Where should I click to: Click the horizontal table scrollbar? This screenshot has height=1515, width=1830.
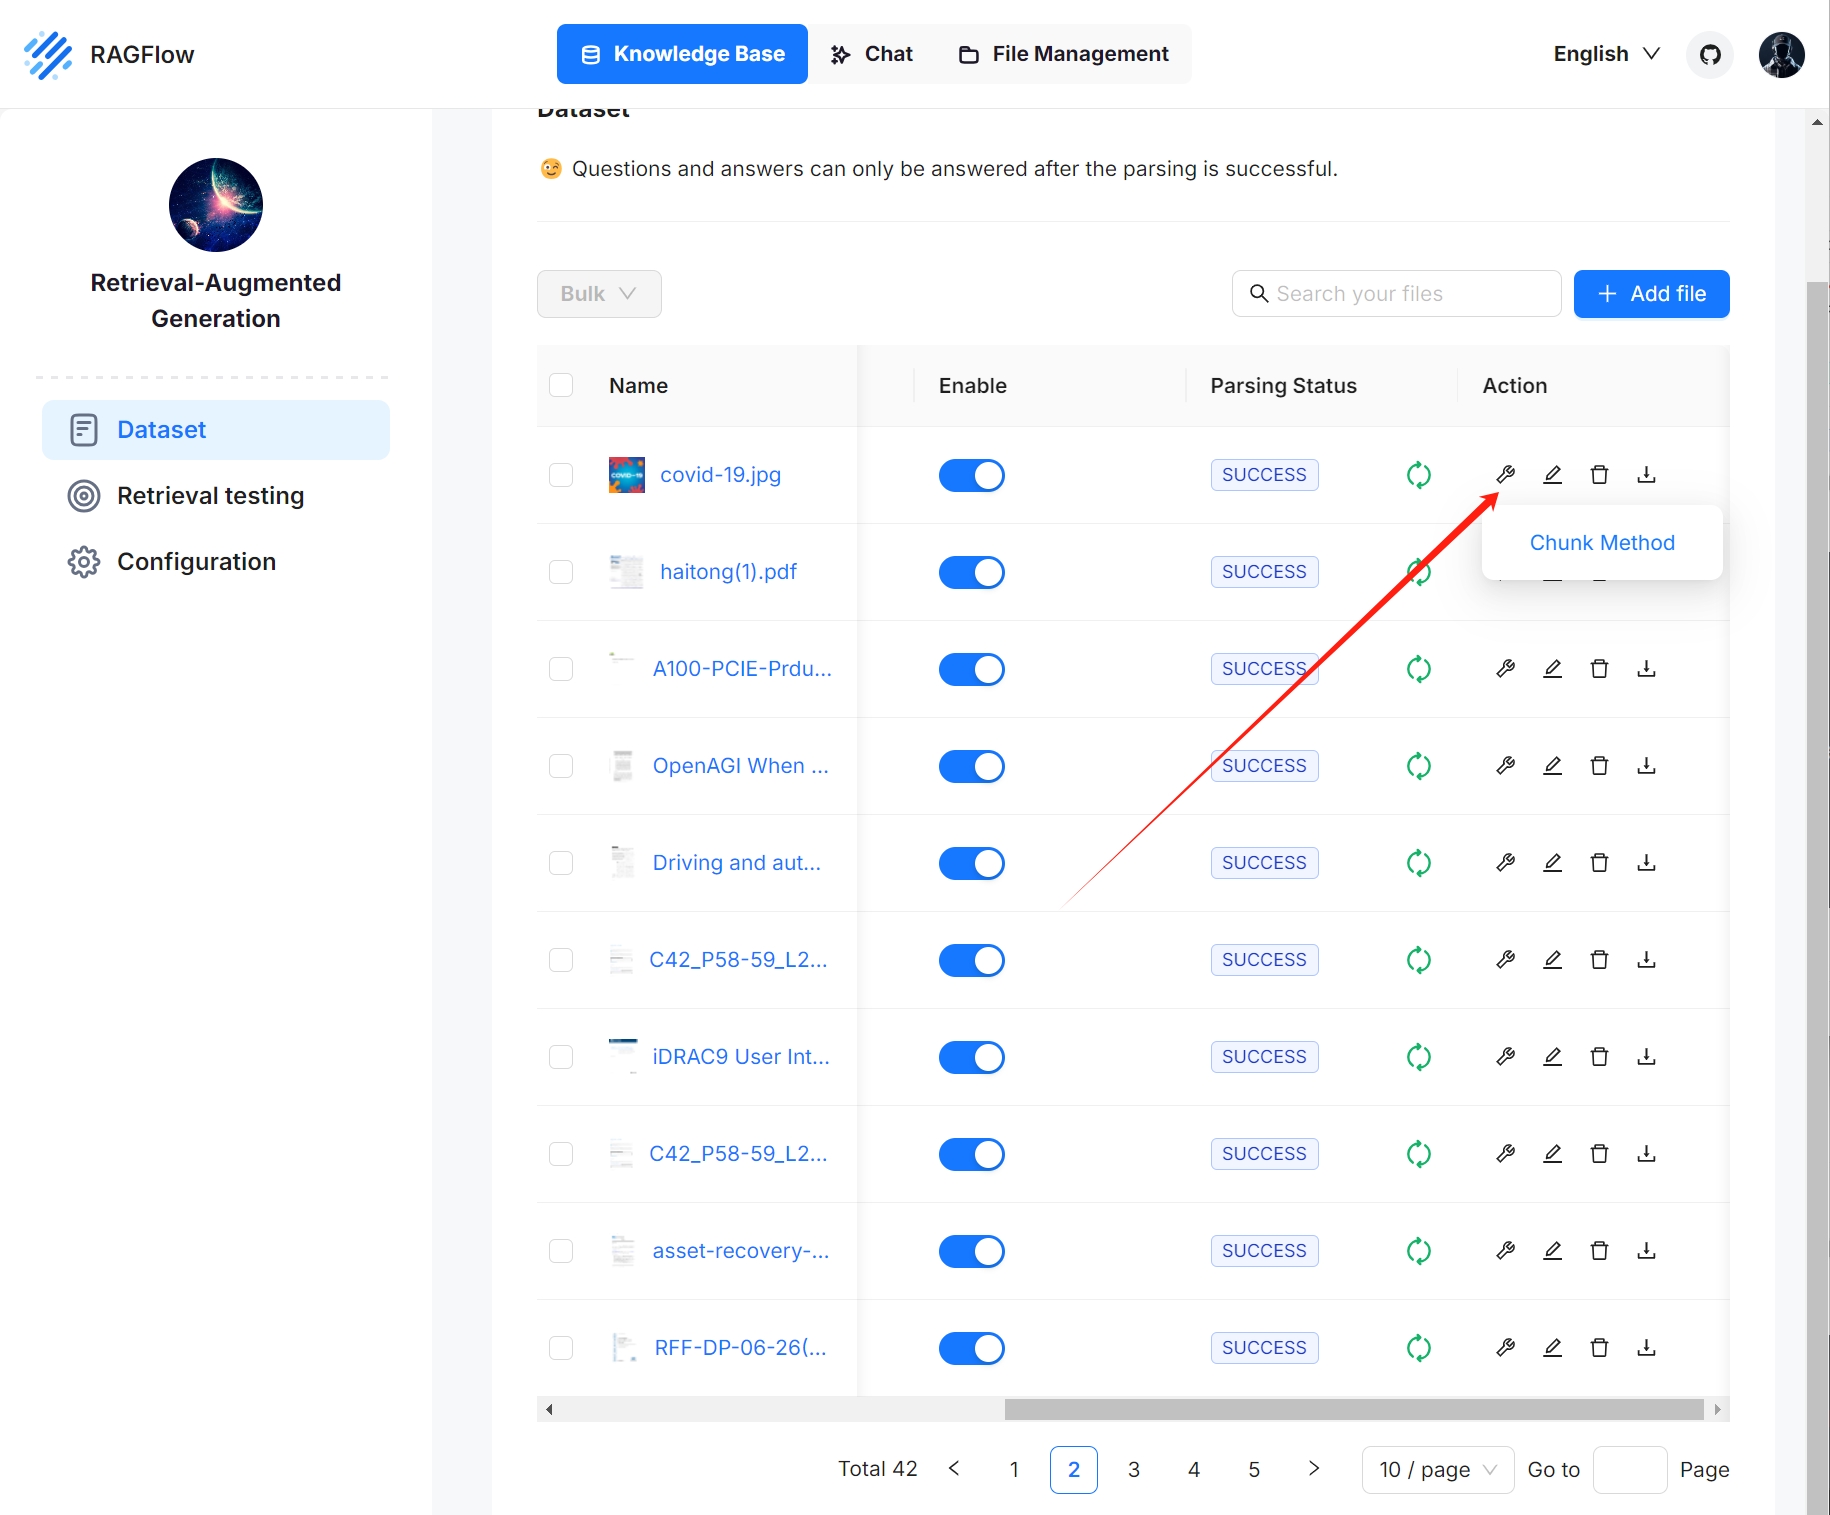(x=1353, y=1410)
